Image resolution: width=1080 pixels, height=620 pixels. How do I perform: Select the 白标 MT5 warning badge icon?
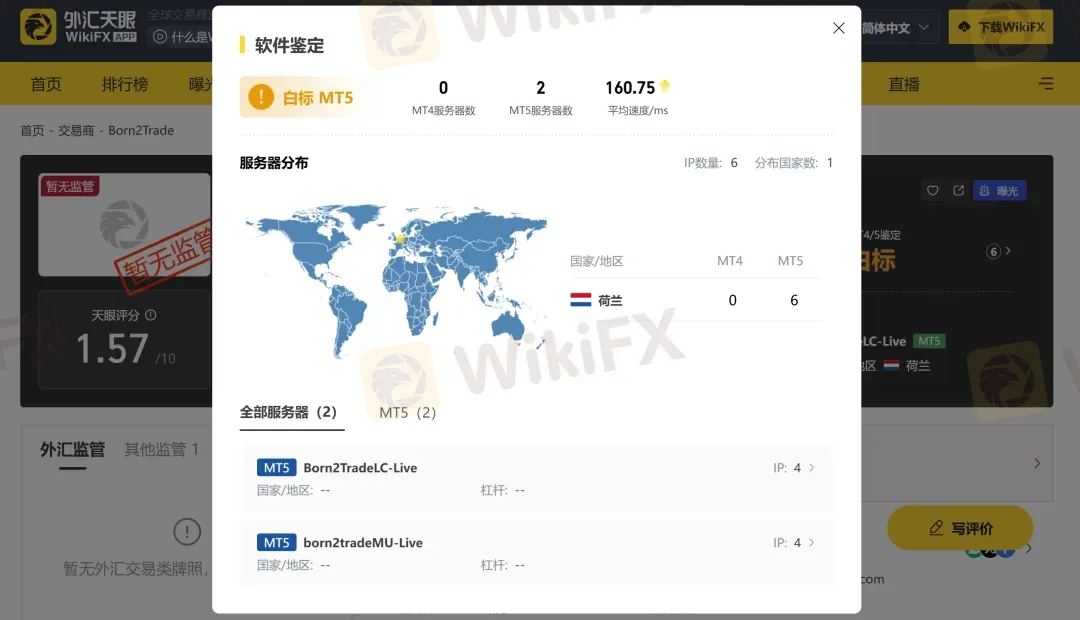(x=259, y=95)
